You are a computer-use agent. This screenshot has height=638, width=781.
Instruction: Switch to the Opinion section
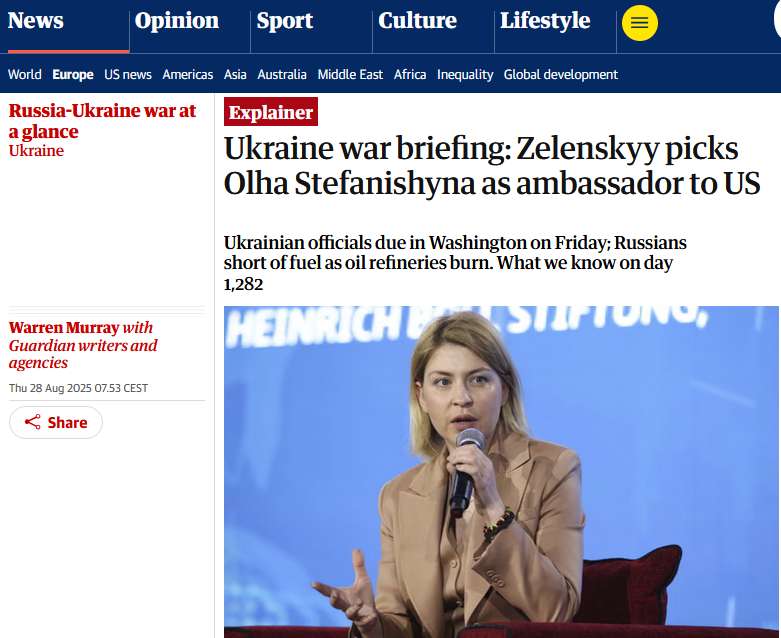[x=177, y=21]
